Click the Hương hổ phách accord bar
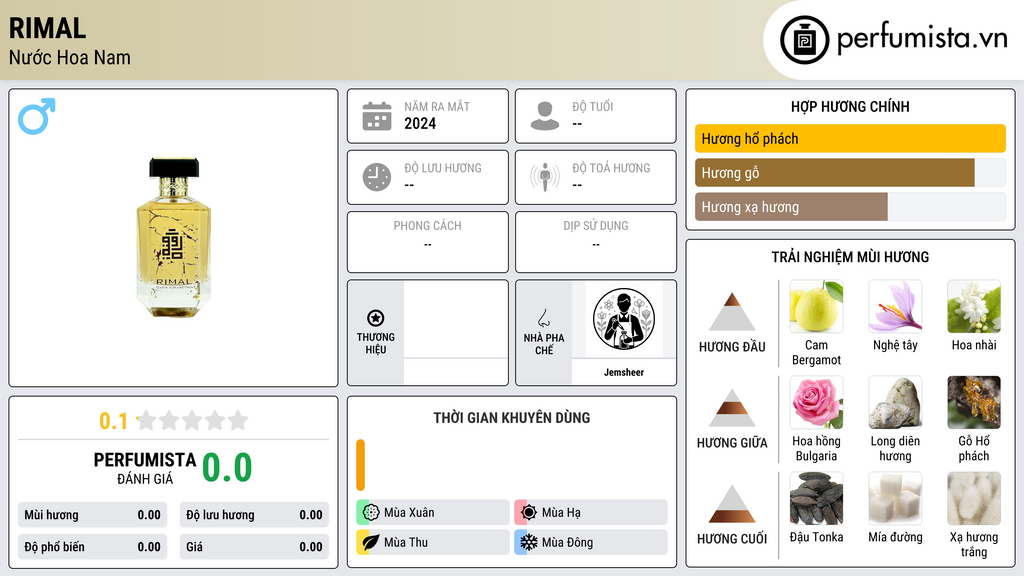The height and width of the screenshot is (576, 1024). click(850, 138)
